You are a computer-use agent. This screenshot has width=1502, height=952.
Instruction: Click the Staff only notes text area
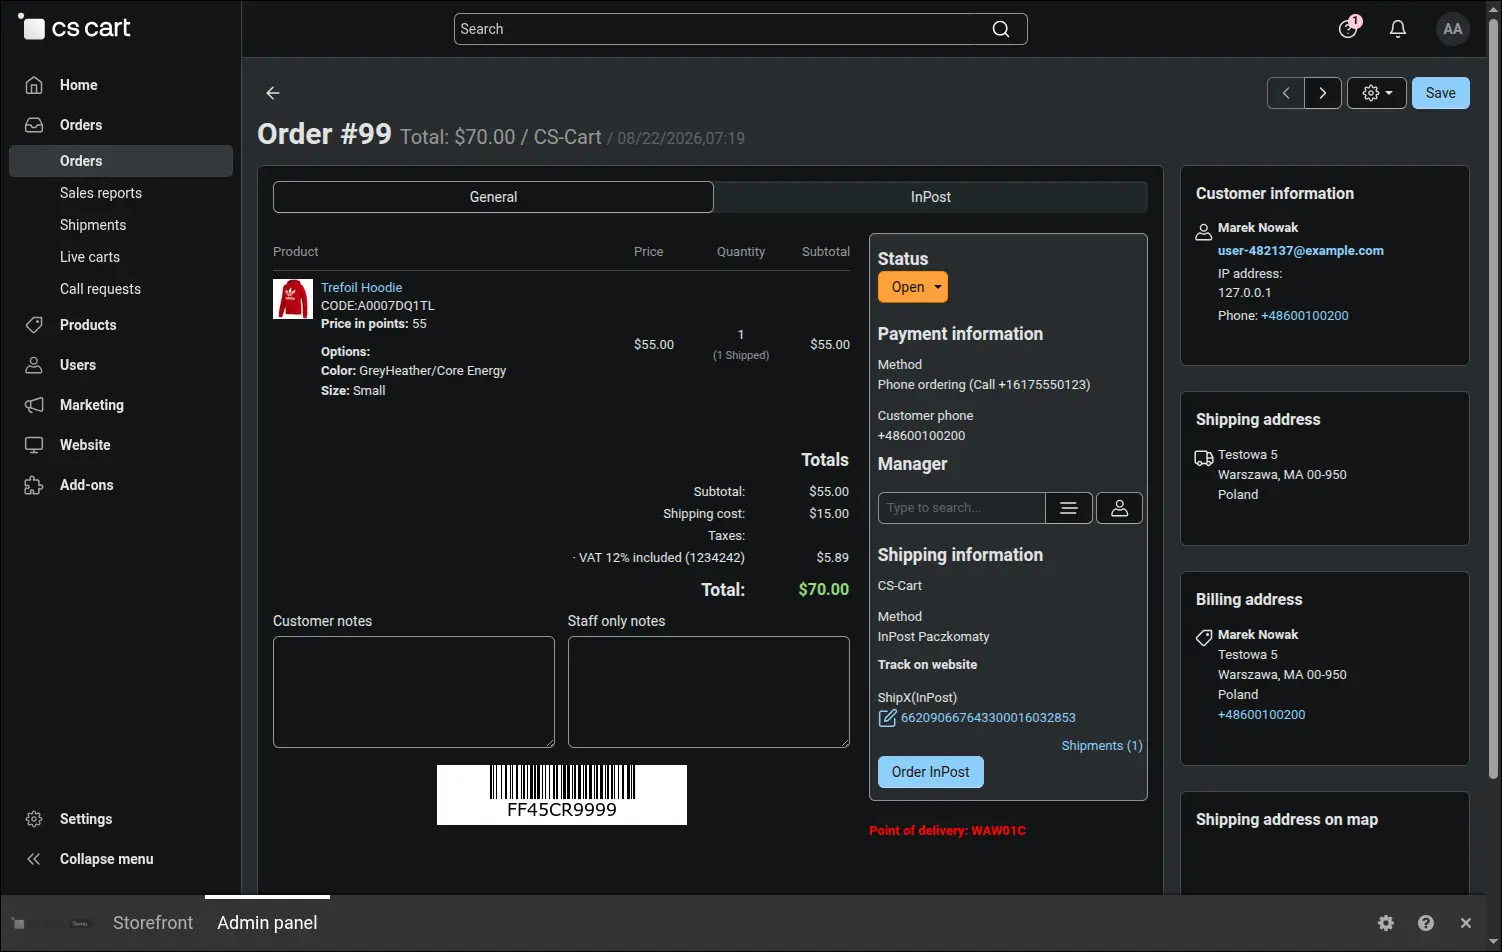(709, 692)
